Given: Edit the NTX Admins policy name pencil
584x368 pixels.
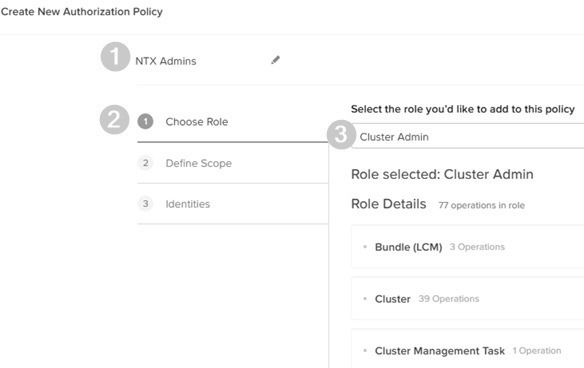Looking at the screenshot, I should pos(275,60).
